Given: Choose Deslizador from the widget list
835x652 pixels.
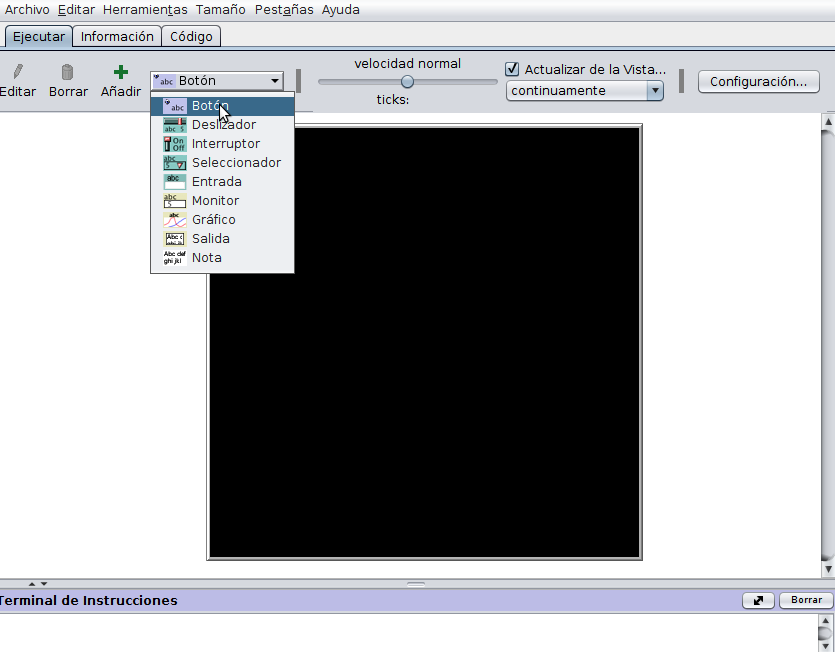Looking at the screenshot, I should (222, 125).
